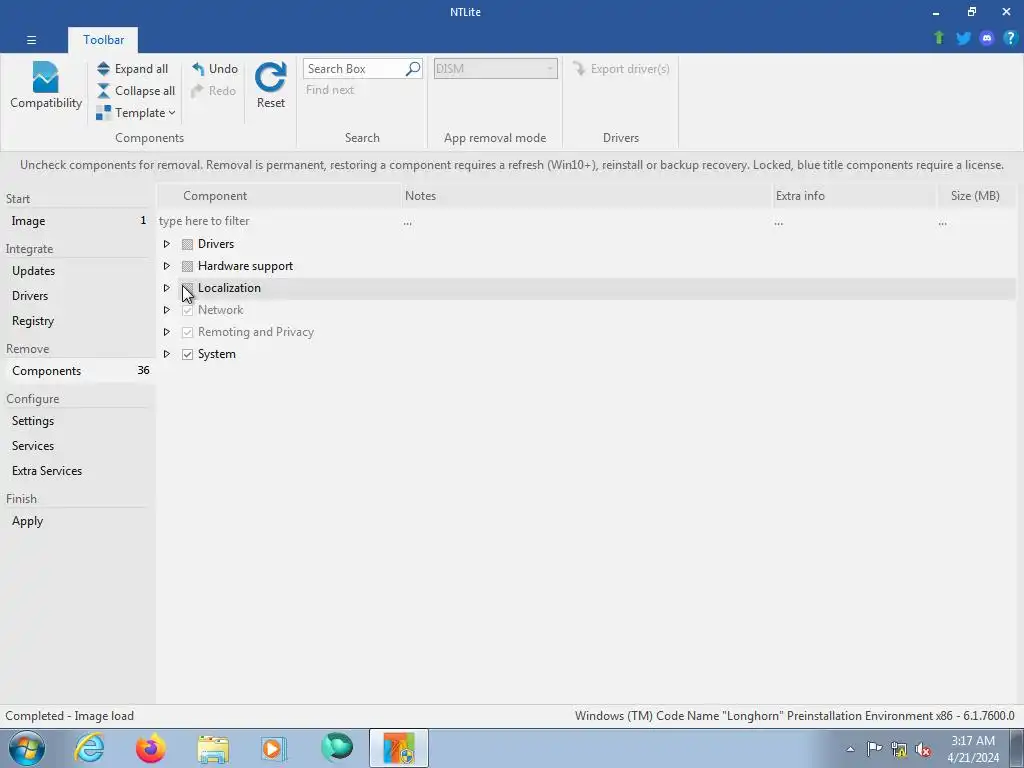Click Collapse all components
This screenshot has height=768, width=1024.
pos(136,91)
